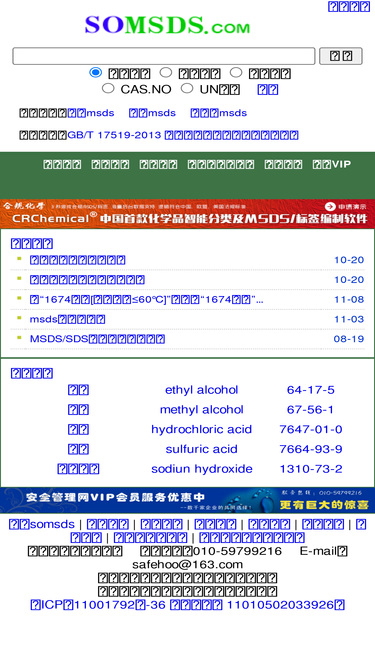This screenshot has width=375, height=667.
Task: Open news link starting with "MSDS/SDS"
Action: [97, 339]
